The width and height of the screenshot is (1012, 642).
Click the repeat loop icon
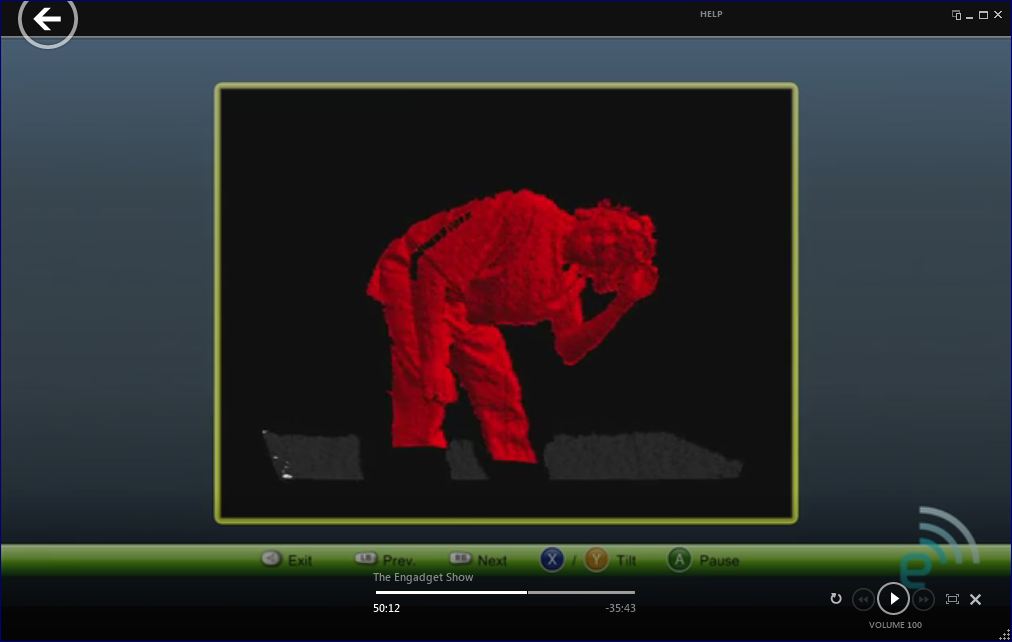pos(836,599)
